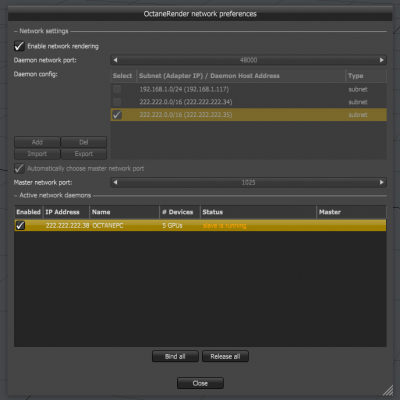
Task: Disable the OCTANEPC daemon enabled checkbox
Action: tap(20, 226)
